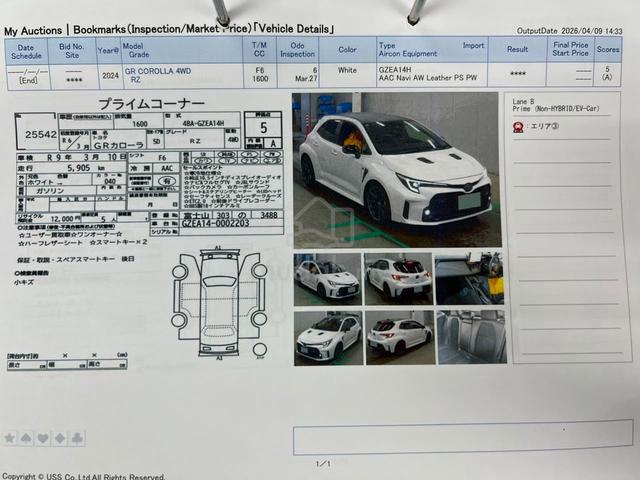
Task: Click the red rosette icon beside エリア③
Action: coord(518,127)
